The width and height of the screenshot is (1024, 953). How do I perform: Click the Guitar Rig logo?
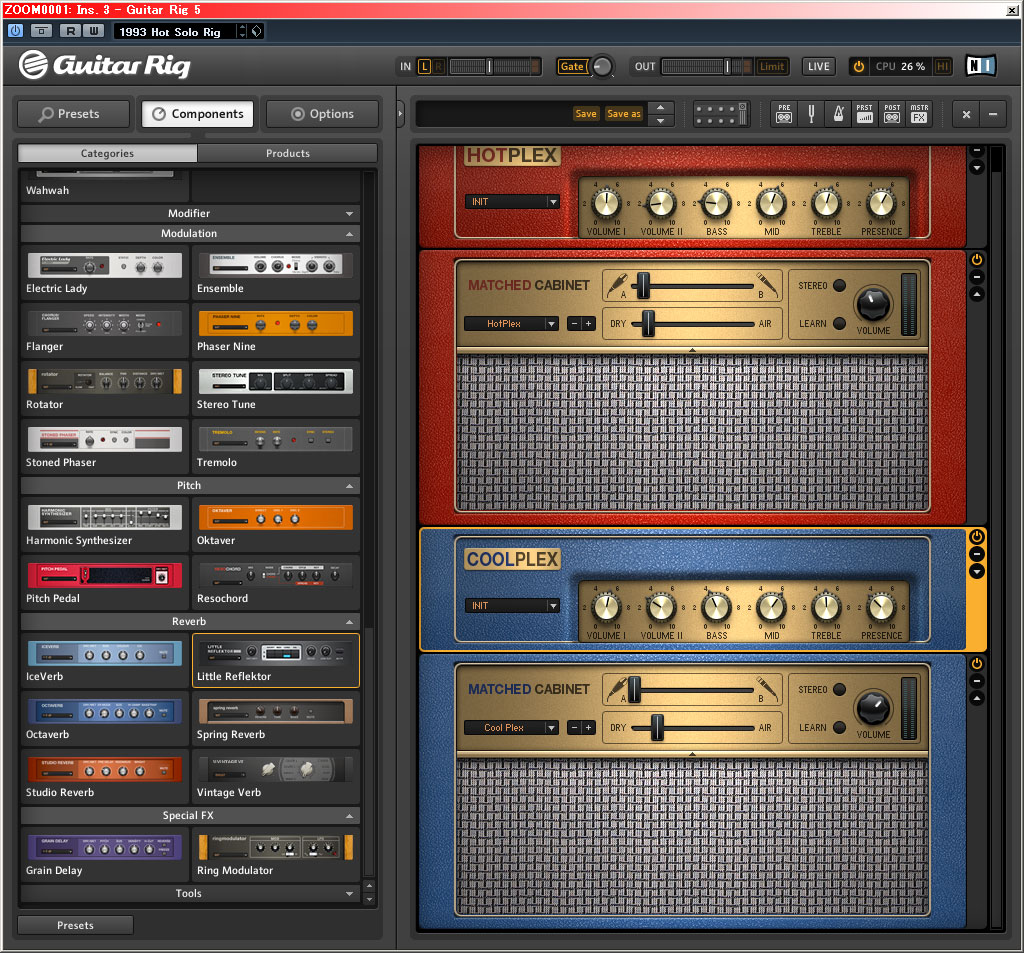coord(104,65)
